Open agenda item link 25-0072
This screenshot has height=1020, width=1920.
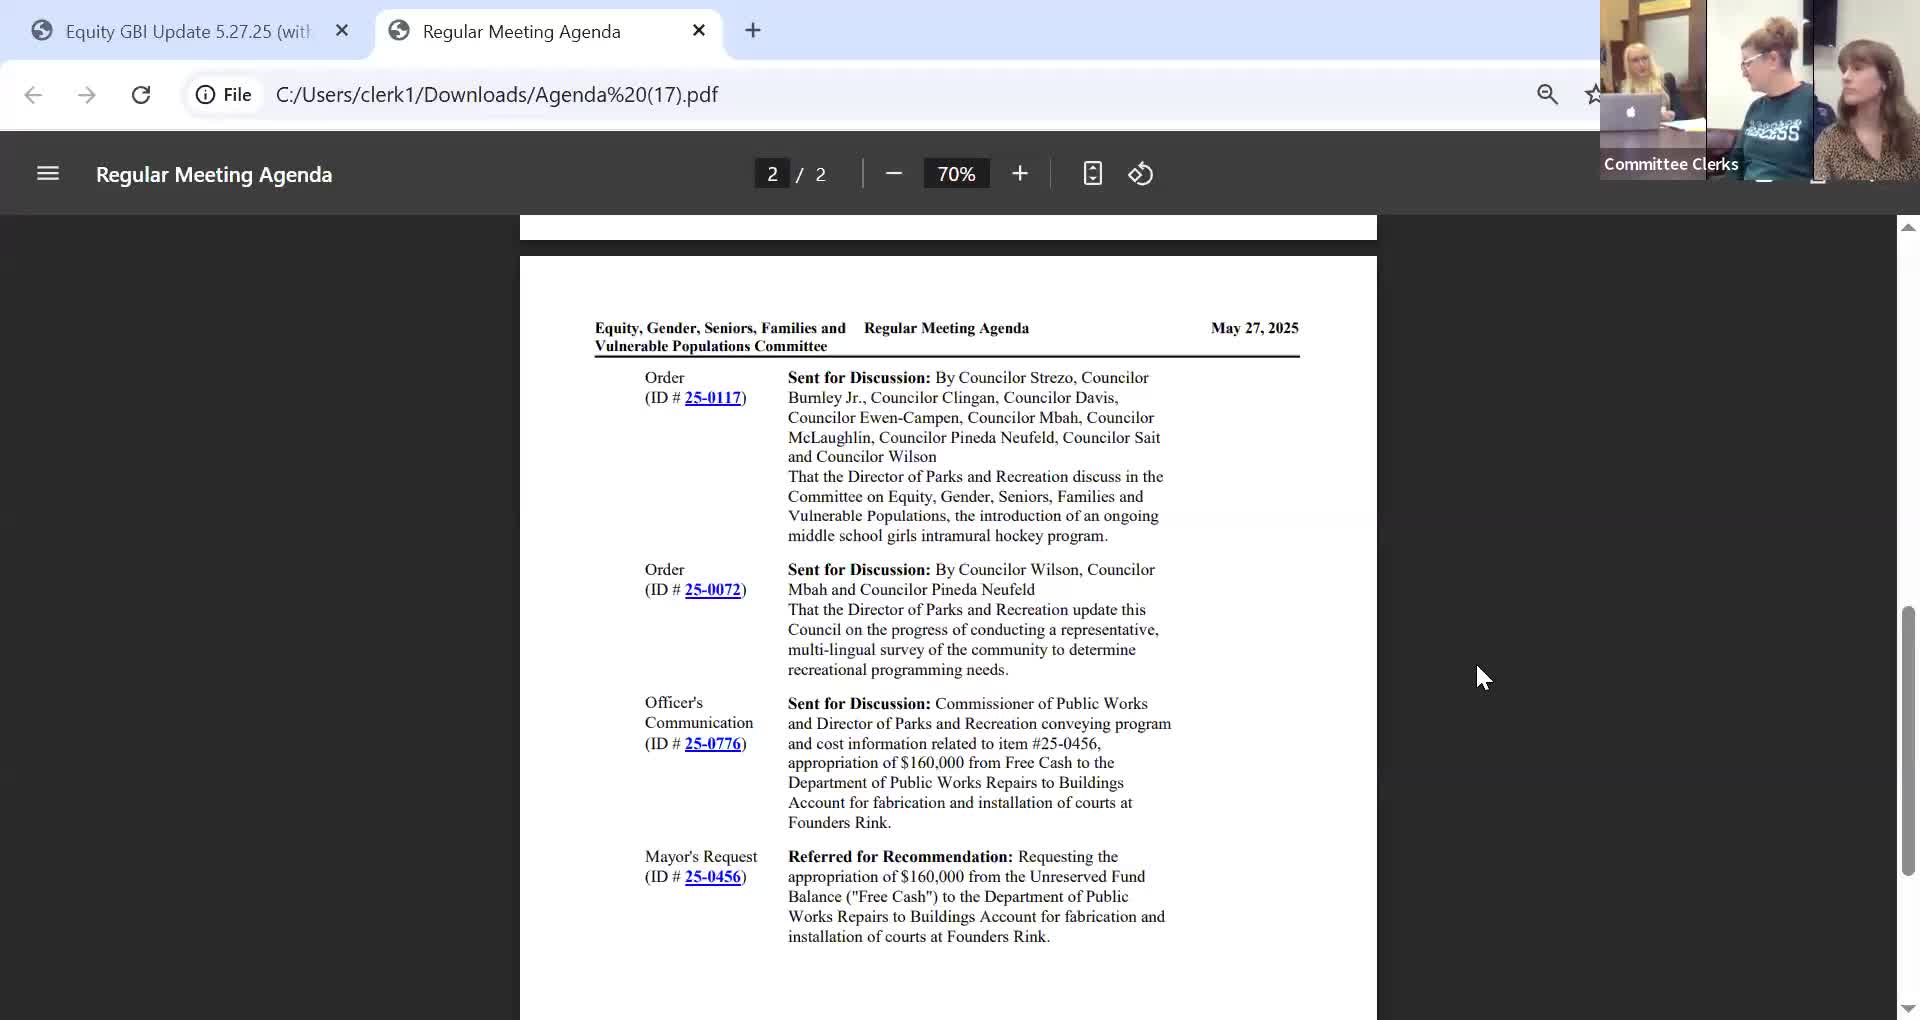tap(712, 590)
